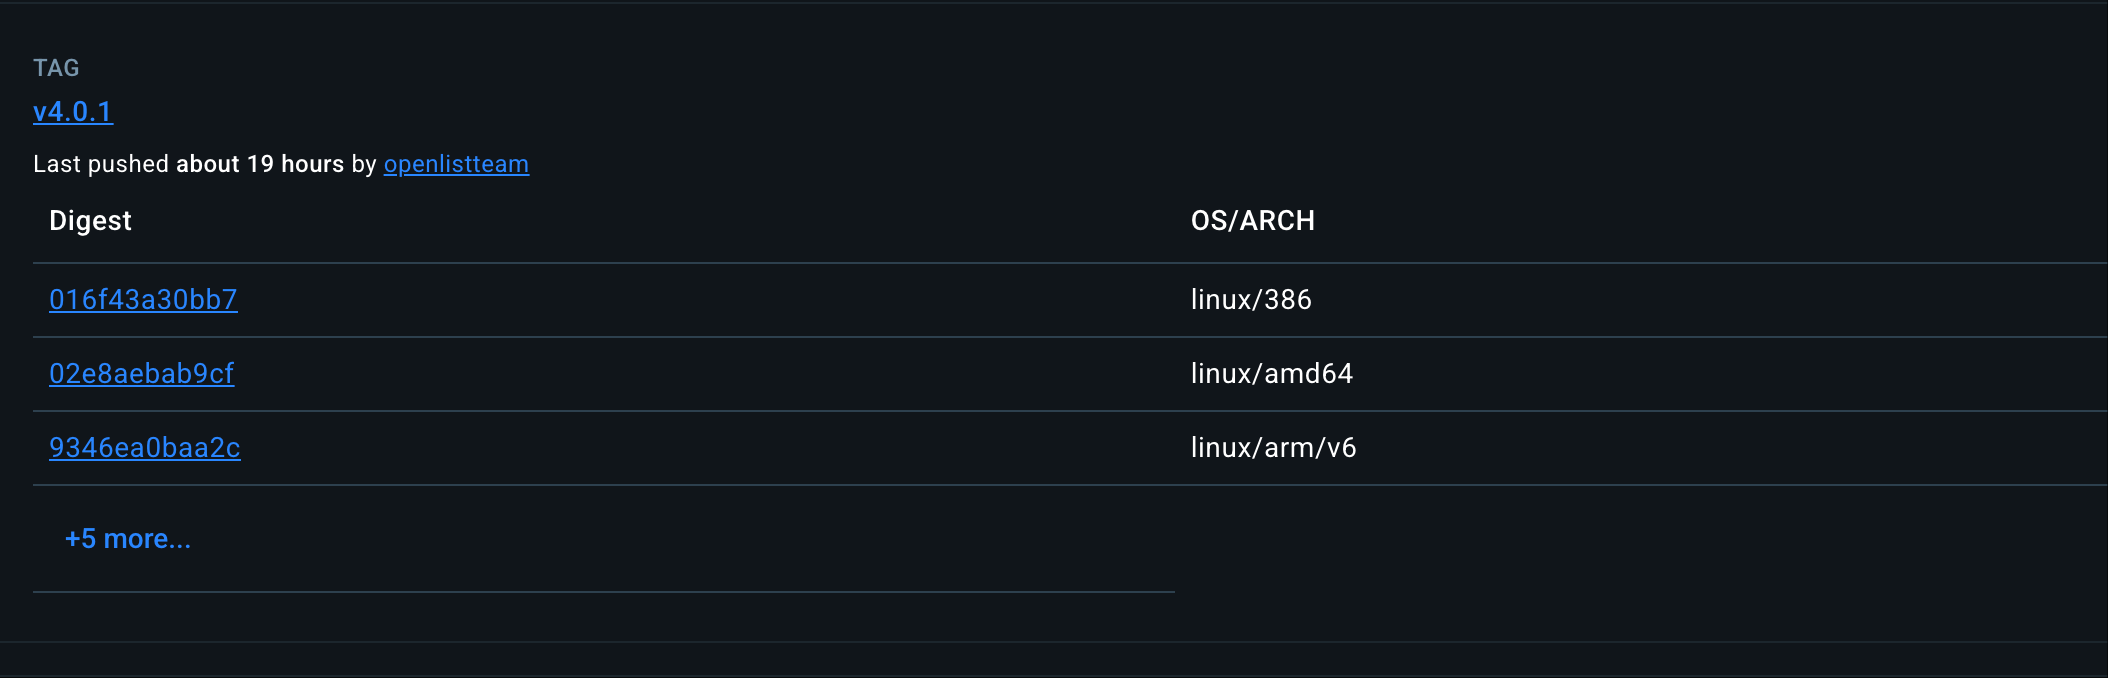Open the v4.0.1 tag link

click(x=73, y=112)
